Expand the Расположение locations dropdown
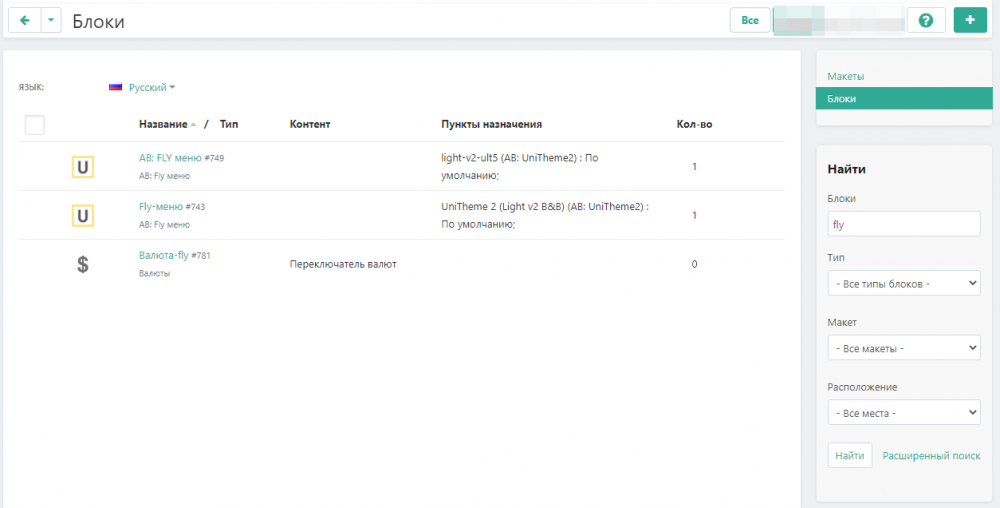Image resolution: width=1000 pixels, height=508 pixels. [x=904, y=412]
